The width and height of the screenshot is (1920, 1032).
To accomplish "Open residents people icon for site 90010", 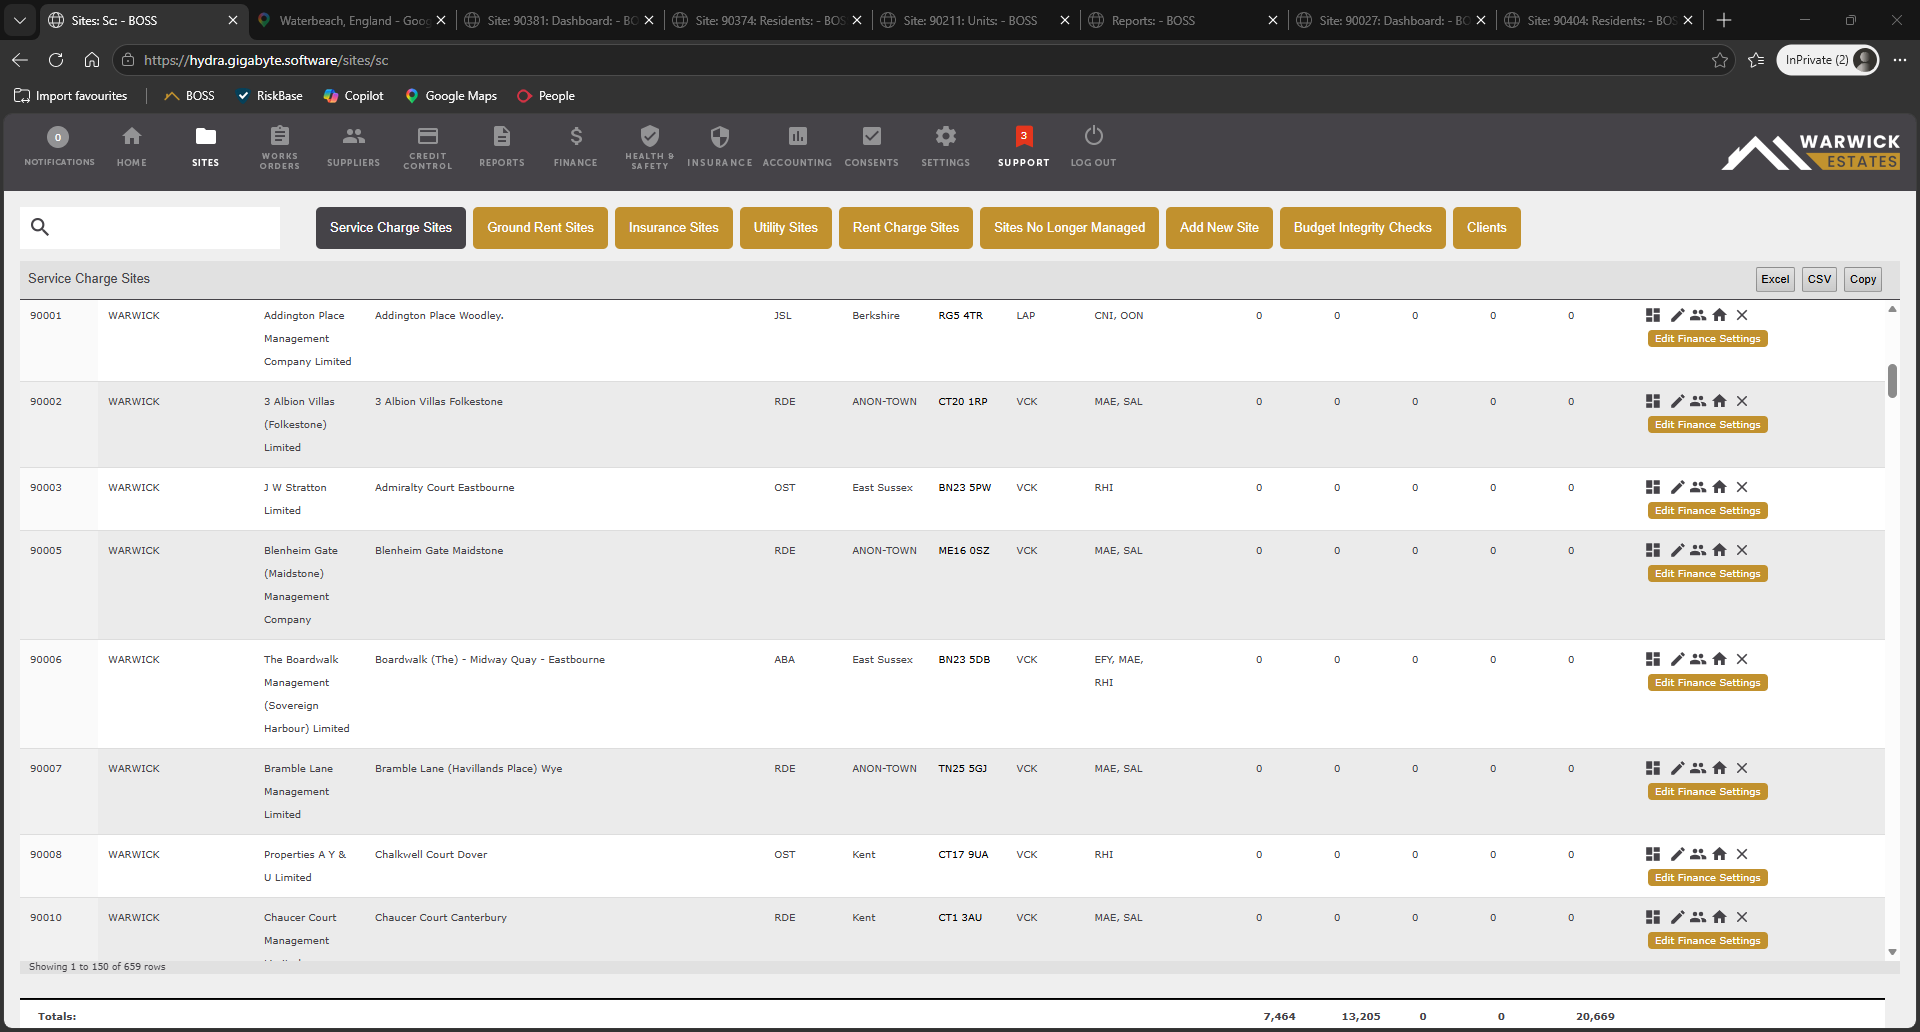I will 1698,917.
